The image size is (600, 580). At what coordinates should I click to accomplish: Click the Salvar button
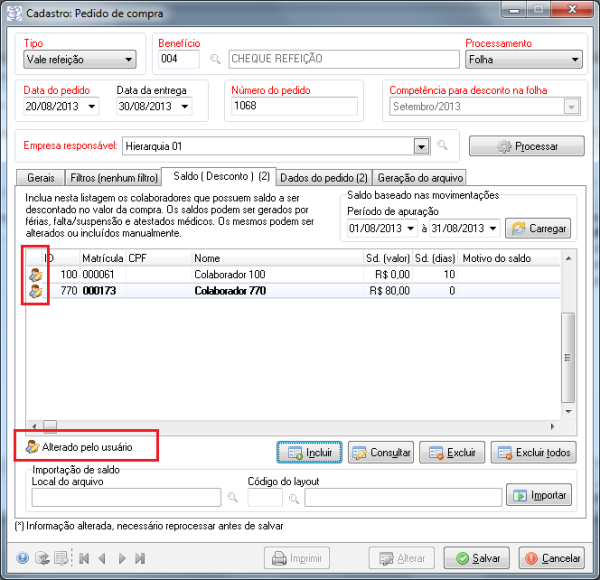point(476,559)
